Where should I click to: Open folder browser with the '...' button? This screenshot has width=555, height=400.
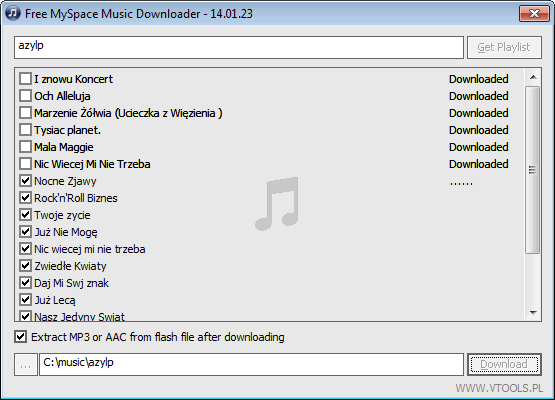coord(26,364)
